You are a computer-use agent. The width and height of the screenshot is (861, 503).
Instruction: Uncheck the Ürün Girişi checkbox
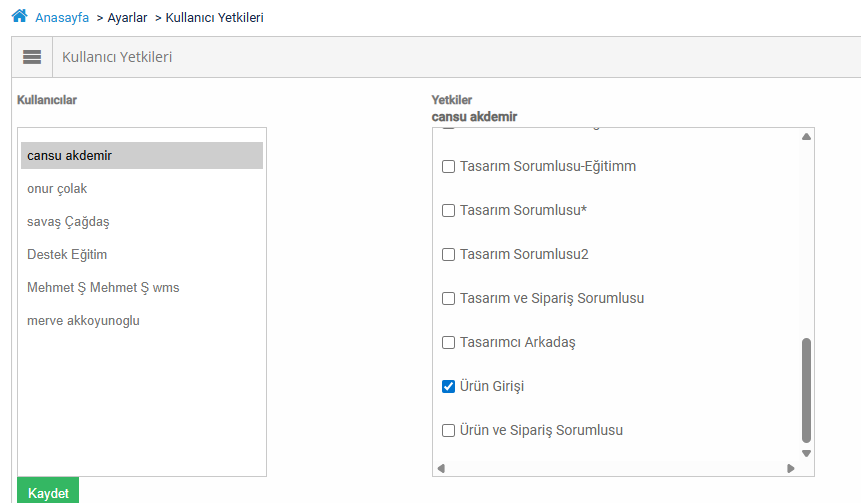(x=449, y=387)
